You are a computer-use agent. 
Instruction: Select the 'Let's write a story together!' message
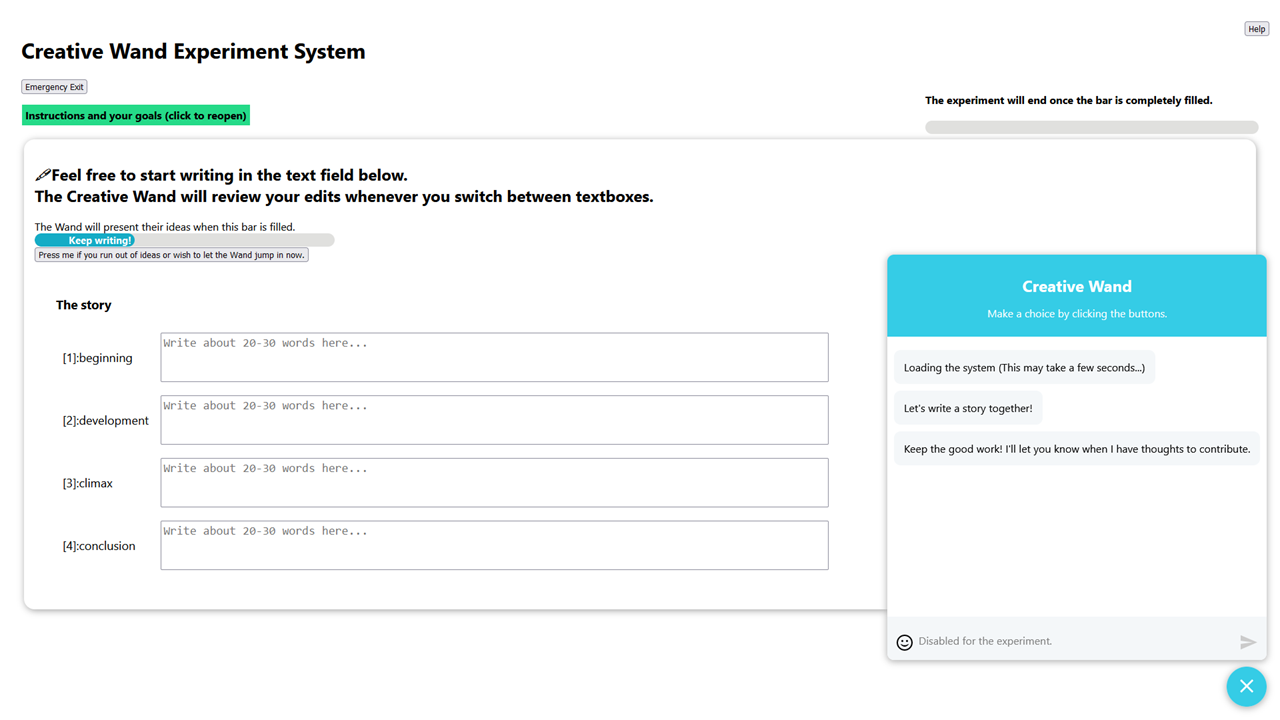click(968, 408)
